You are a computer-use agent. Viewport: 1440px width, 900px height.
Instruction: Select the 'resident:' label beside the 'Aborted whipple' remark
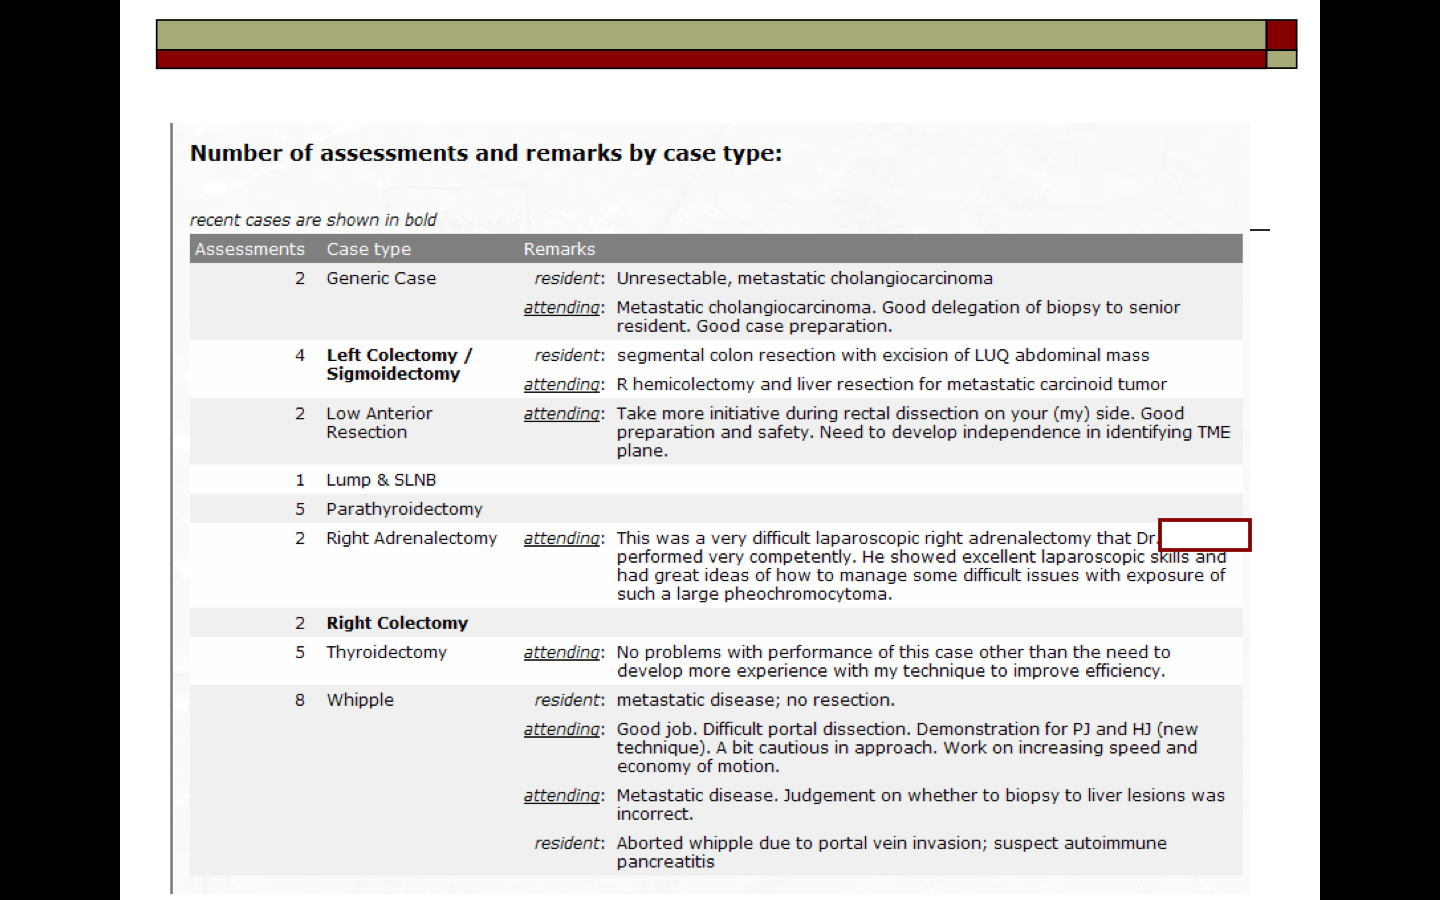[x=569, y=843]
